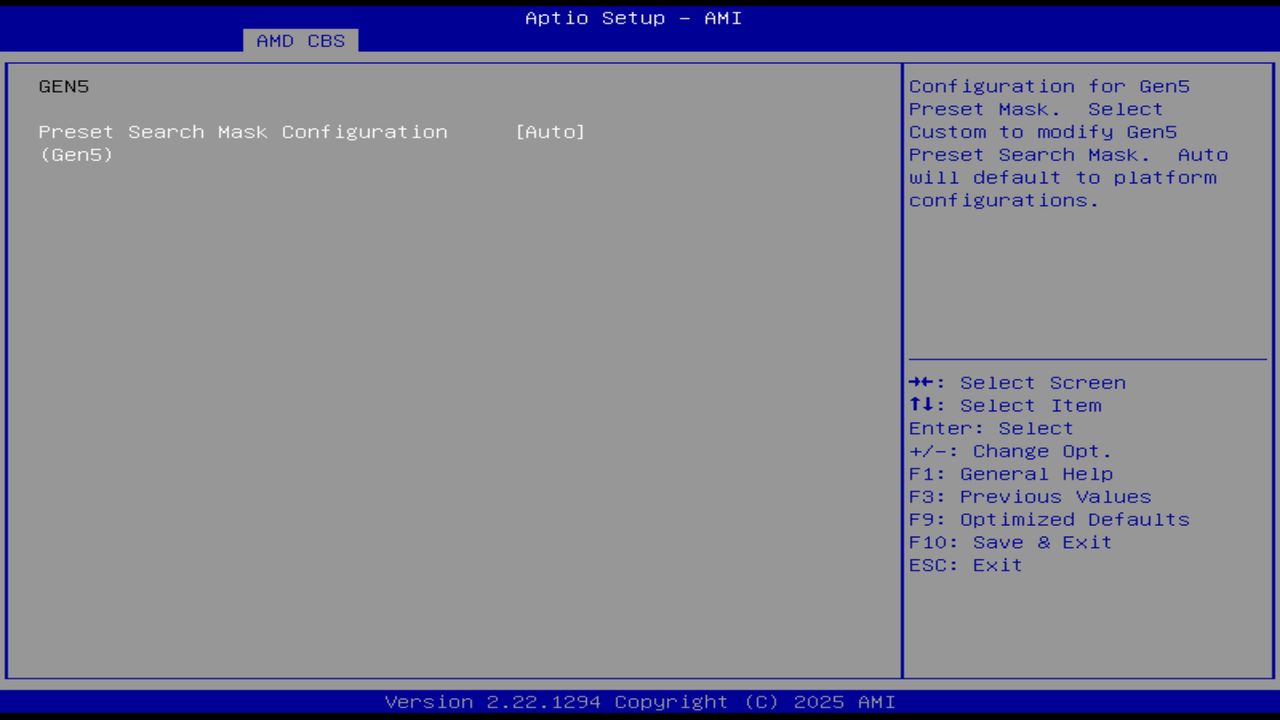
Task: Click the ESC: Exit legend entry
Action: (x=965, y=564)
